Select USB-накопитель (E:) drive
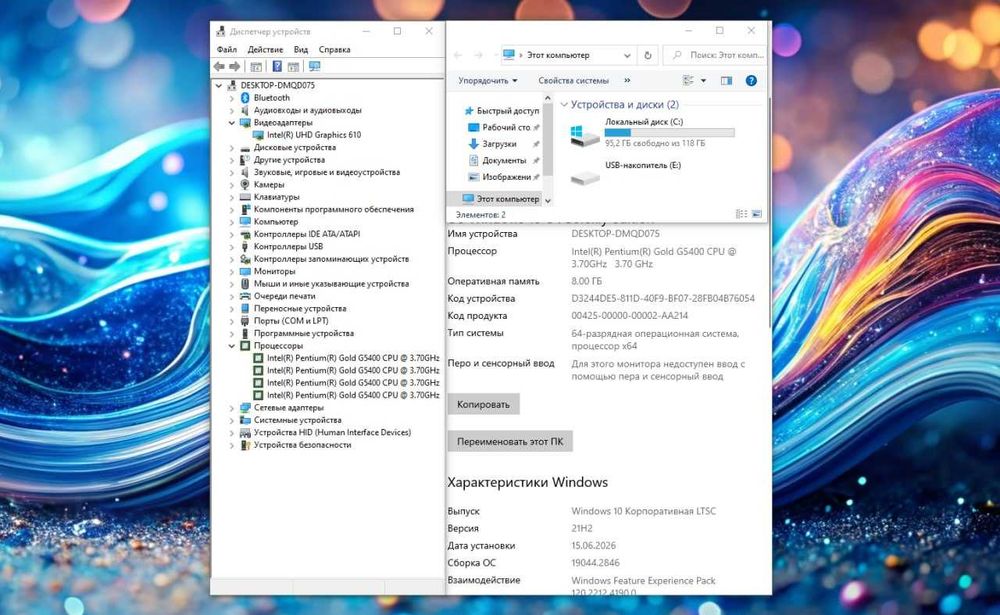Viewport: 1000px width, 615px height. (643, 165)
